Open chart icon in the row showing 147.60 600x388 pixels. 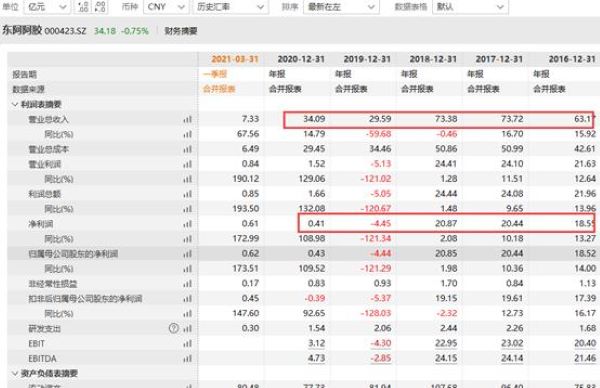click(188, 313)
